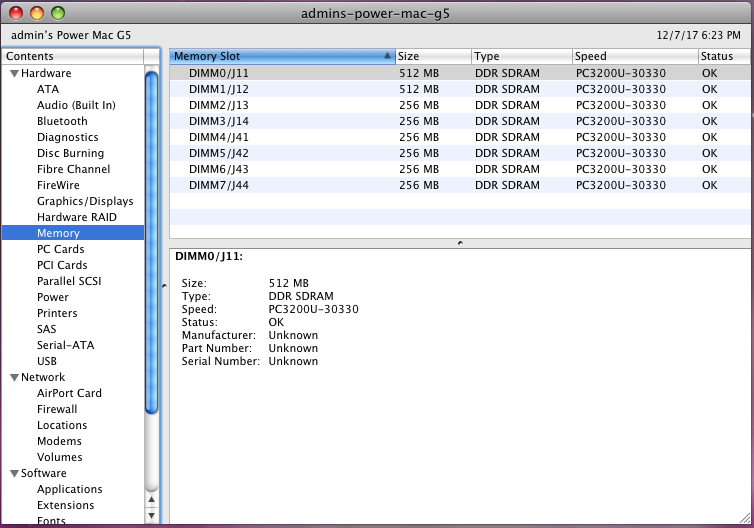Open Serial-ATA category
This screenshot has width=754, height=528.
click(x=65, y=345)
